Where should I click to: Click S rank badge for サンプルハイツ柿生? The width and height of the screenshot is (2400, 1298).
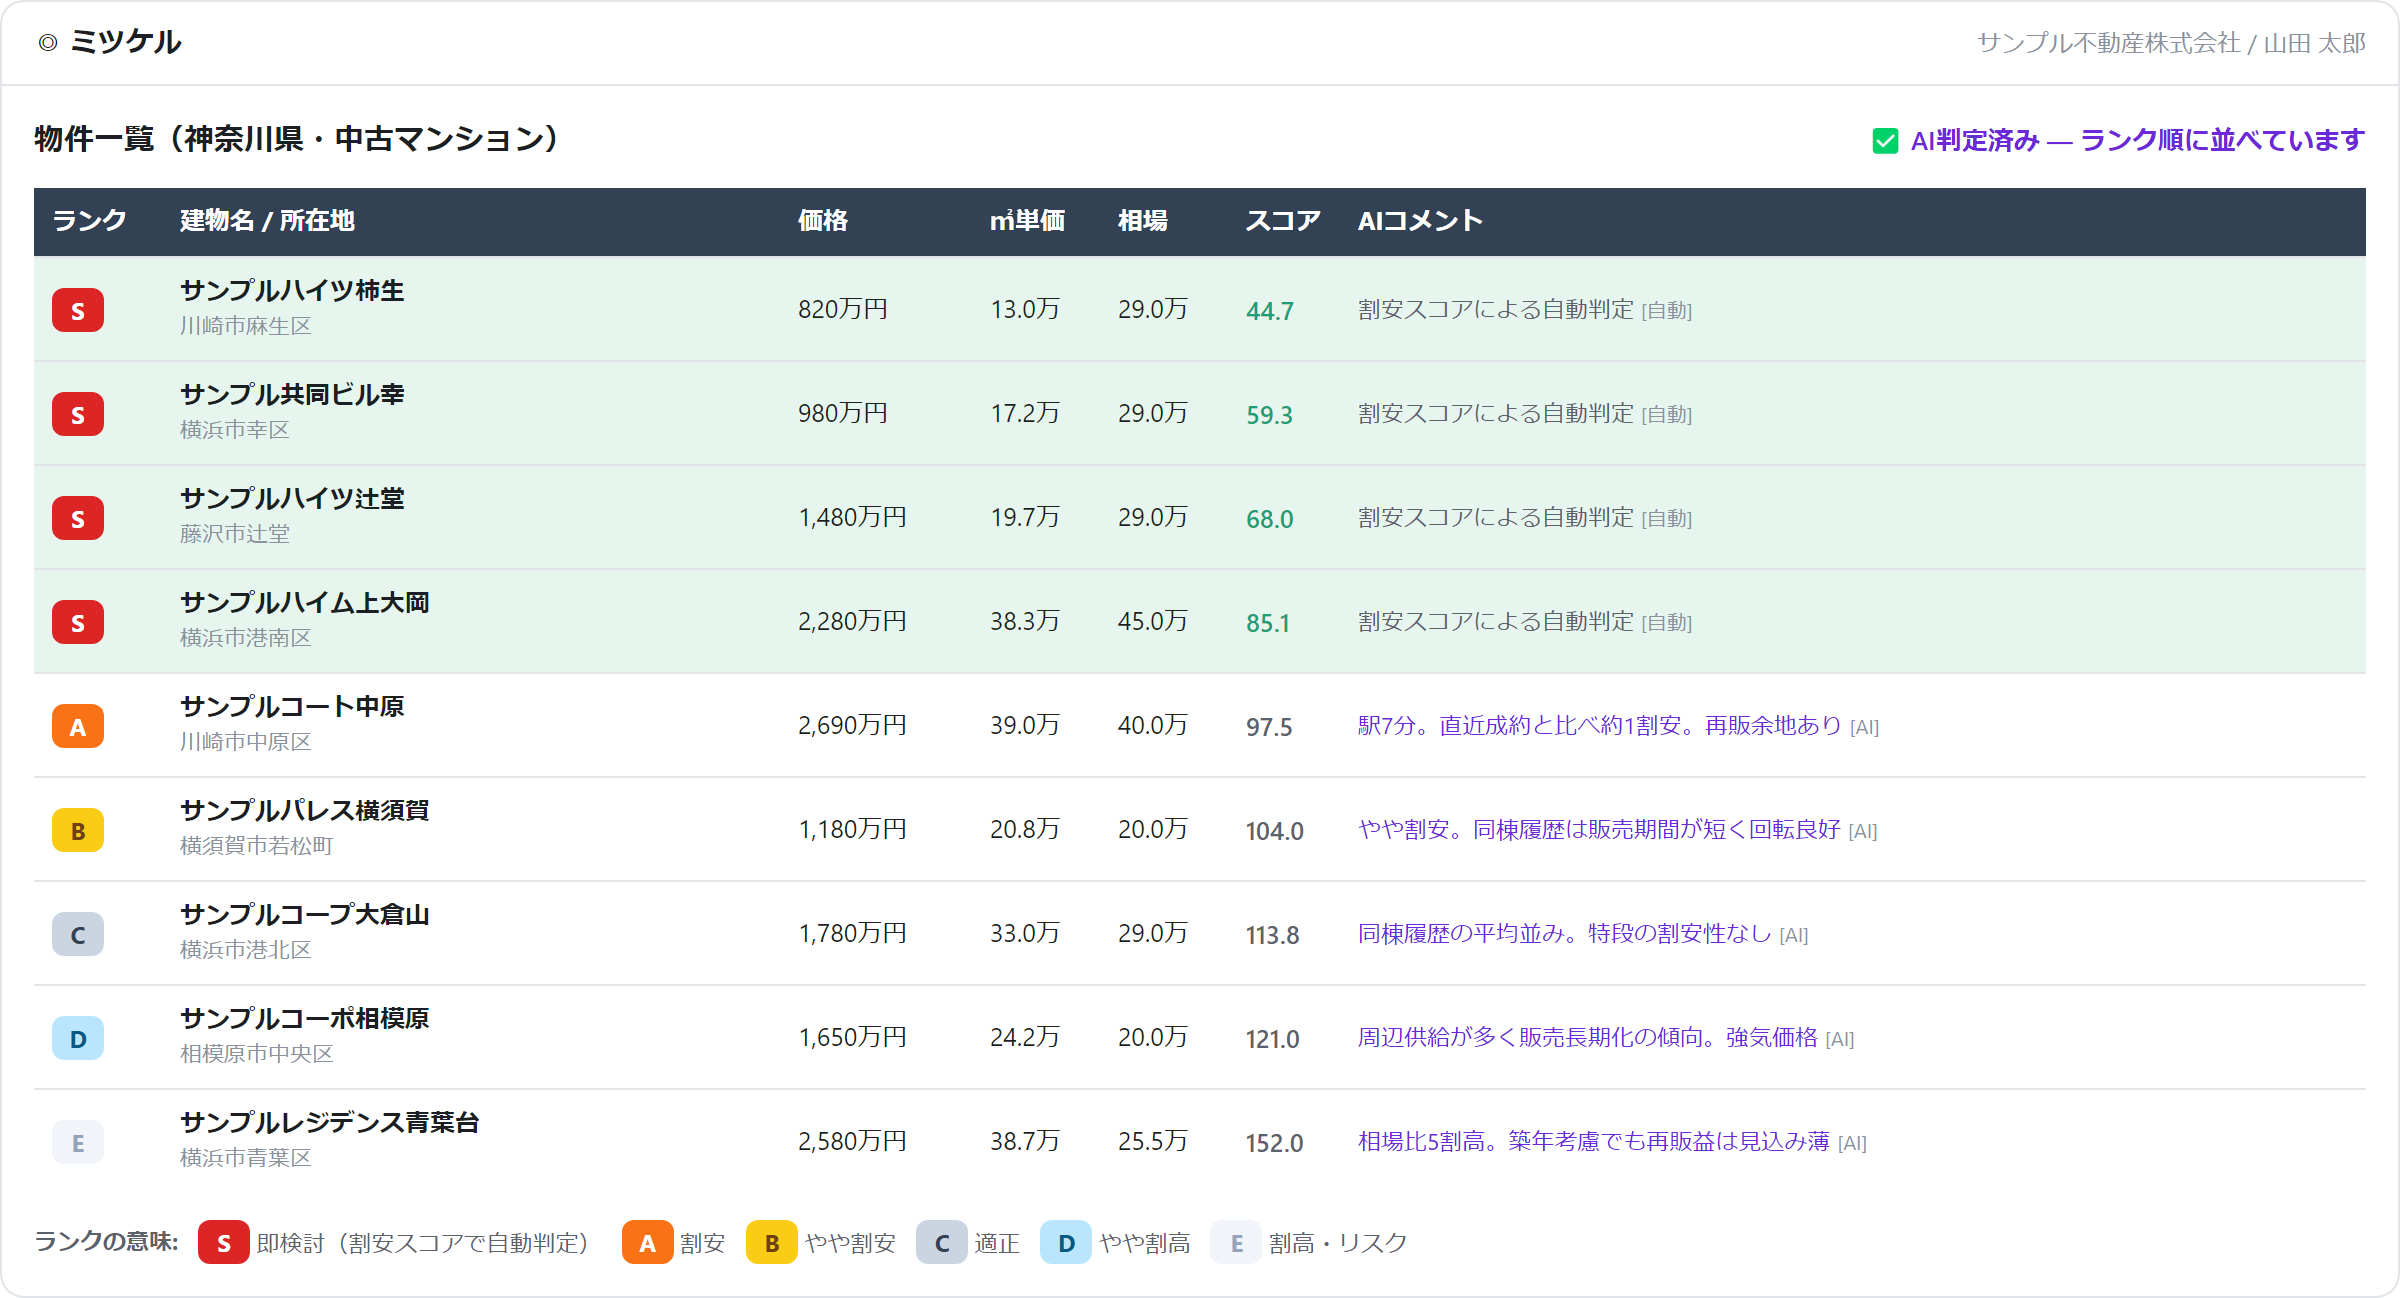78,310
